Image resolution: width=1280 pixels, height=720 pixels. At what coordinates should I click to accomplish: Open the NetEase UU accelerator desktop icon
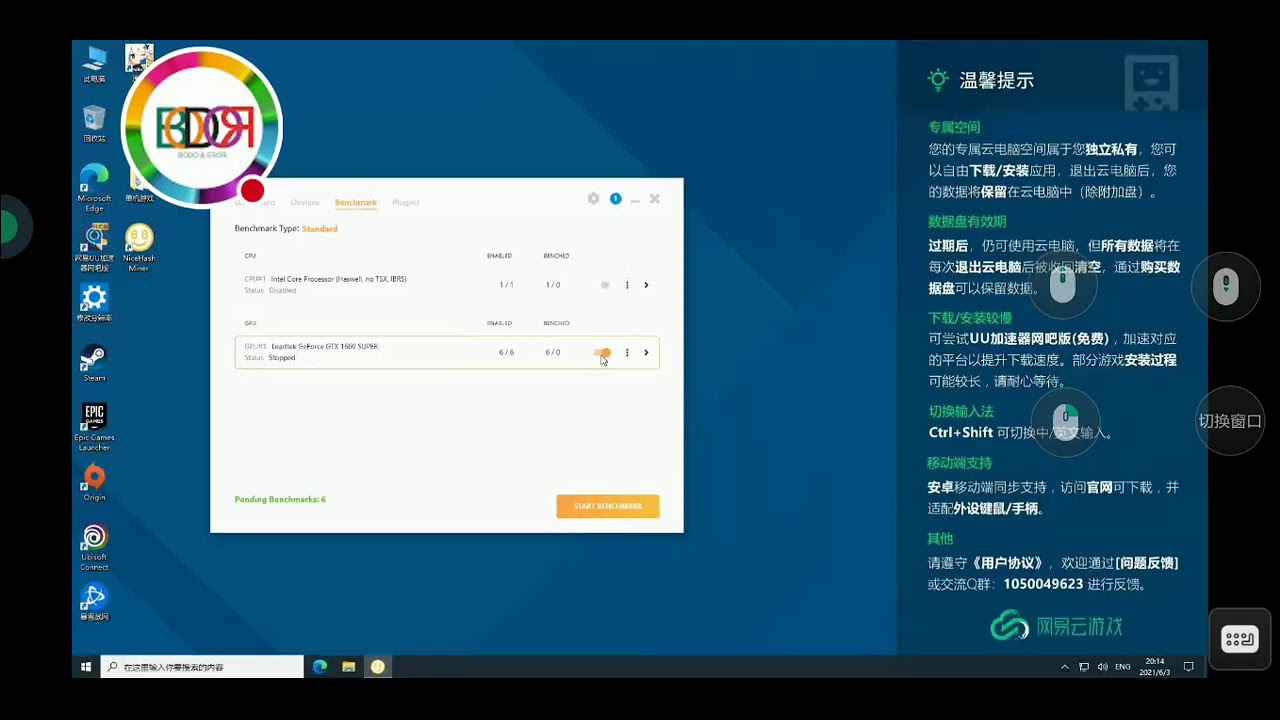click(94, 248)
